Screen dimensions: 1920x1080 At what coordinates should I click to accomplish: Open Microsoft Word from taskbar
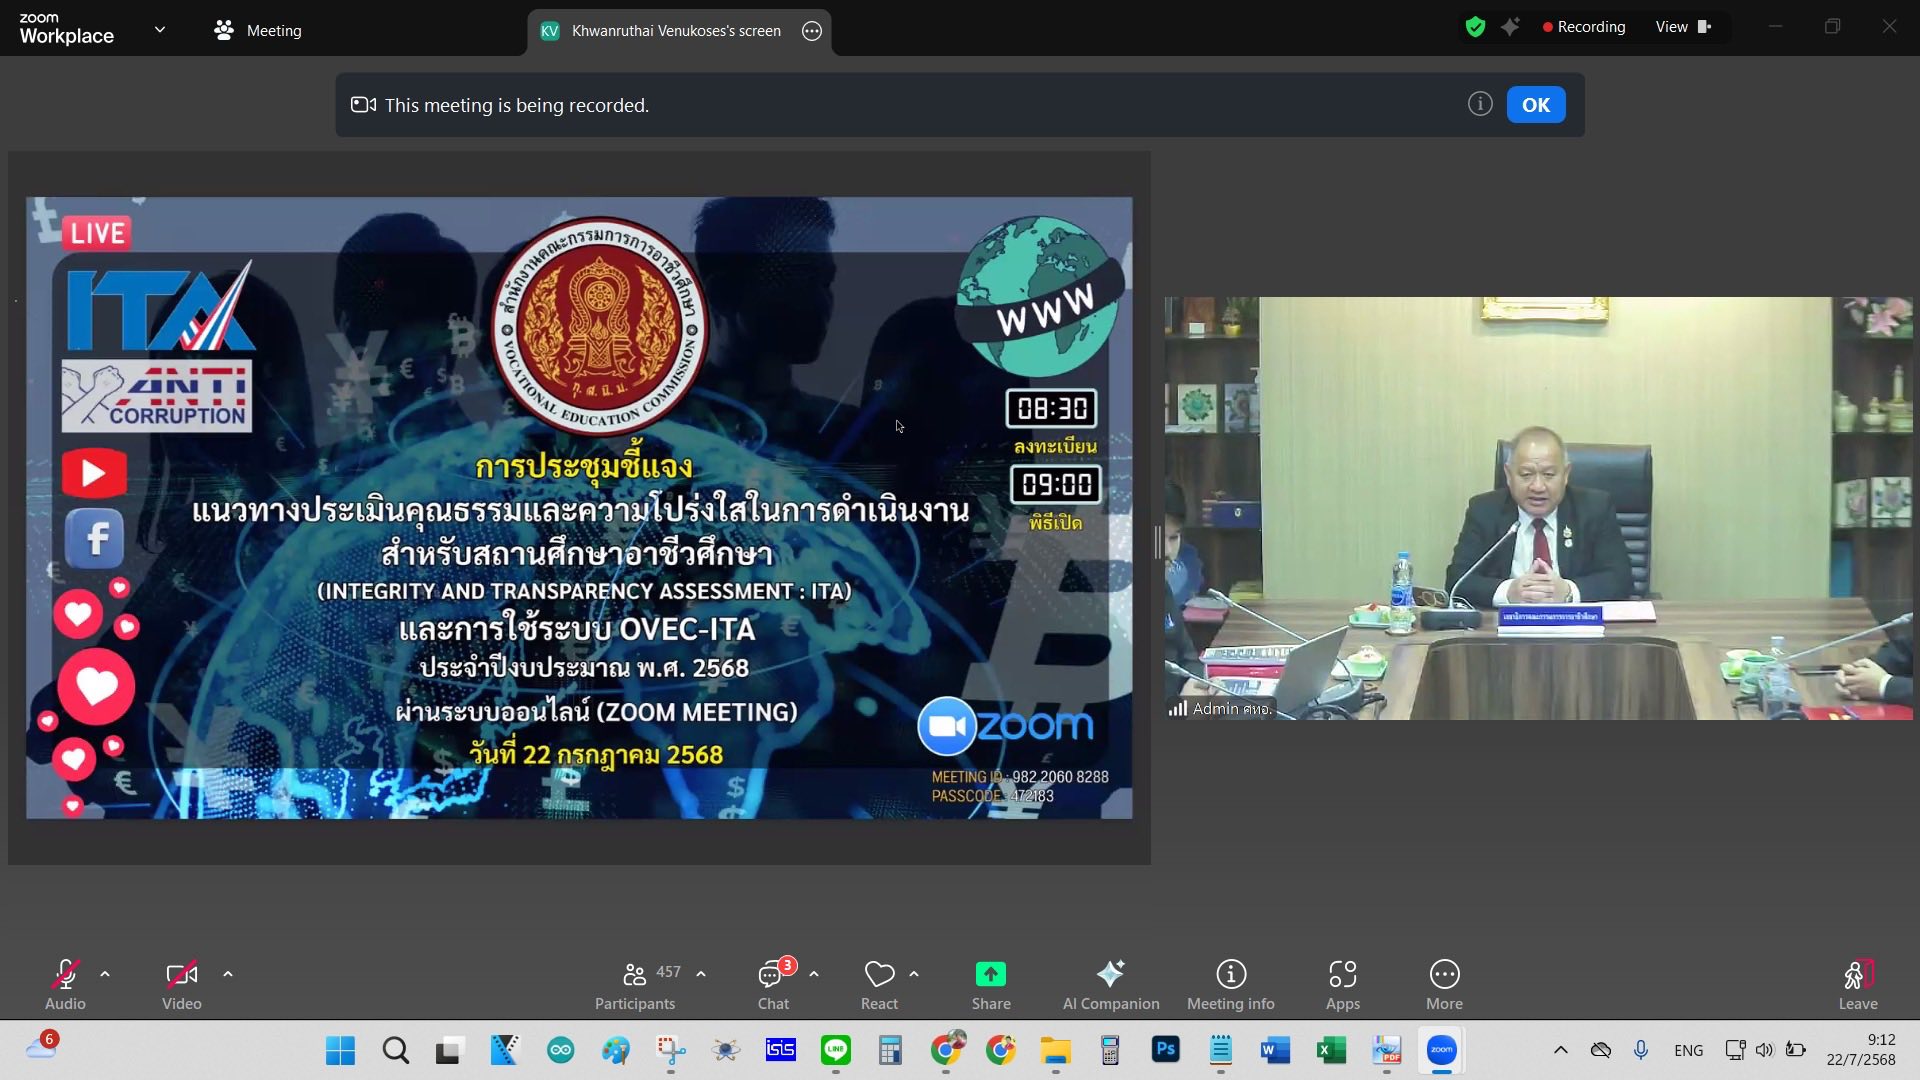point(1275,1050)
